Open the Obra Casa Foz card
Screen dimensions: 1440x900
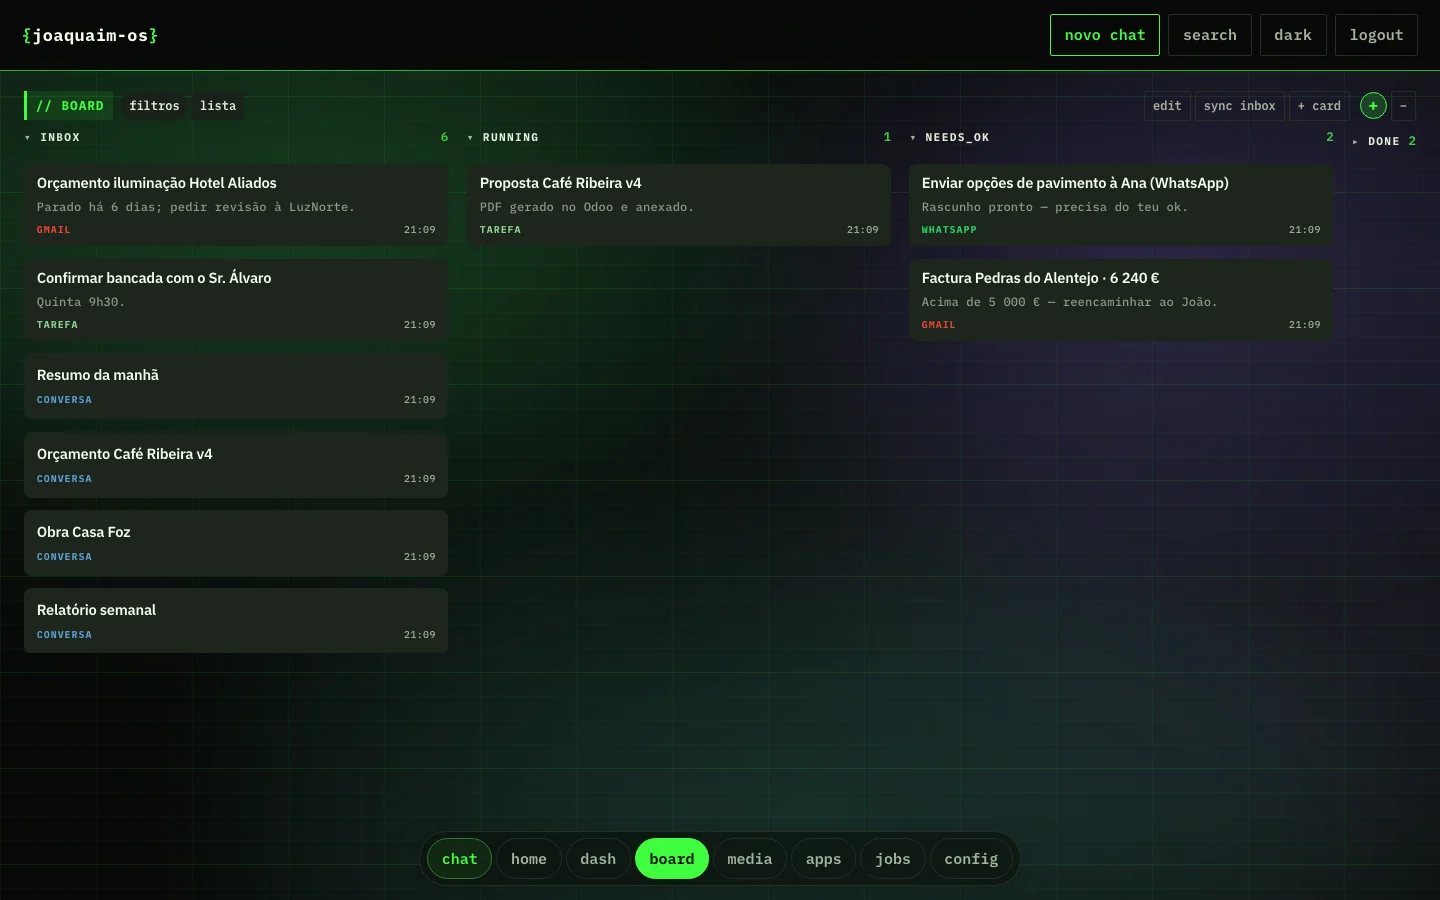236,543
